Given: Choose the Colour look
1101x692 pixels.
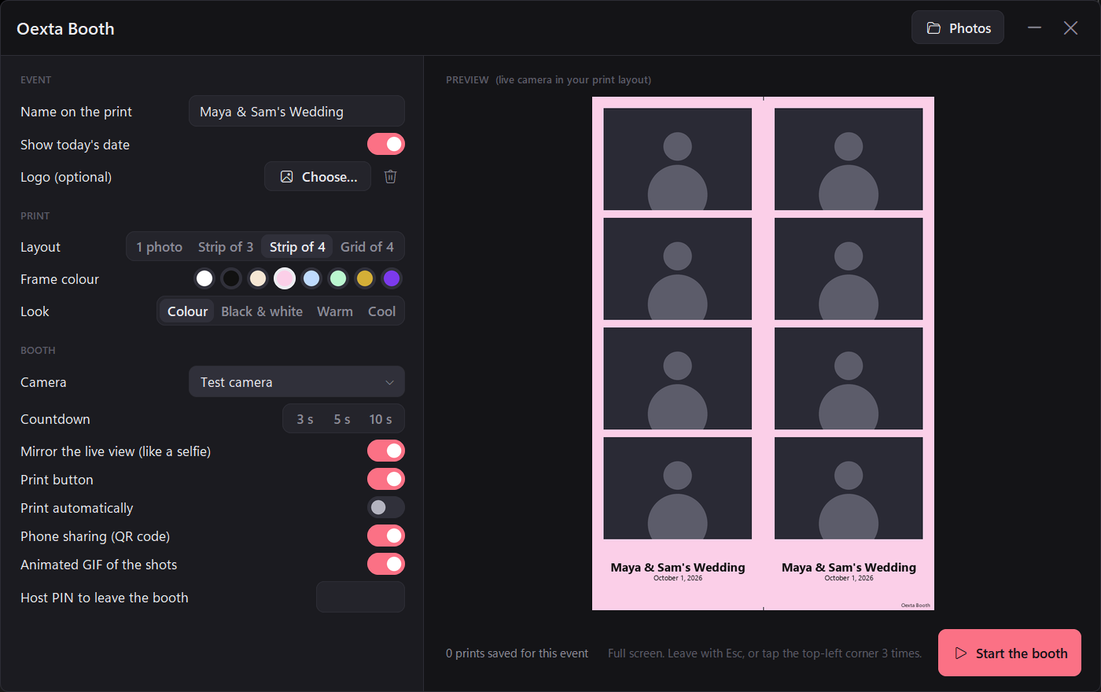Looking at the screenshot, I should tap(187, 312).
